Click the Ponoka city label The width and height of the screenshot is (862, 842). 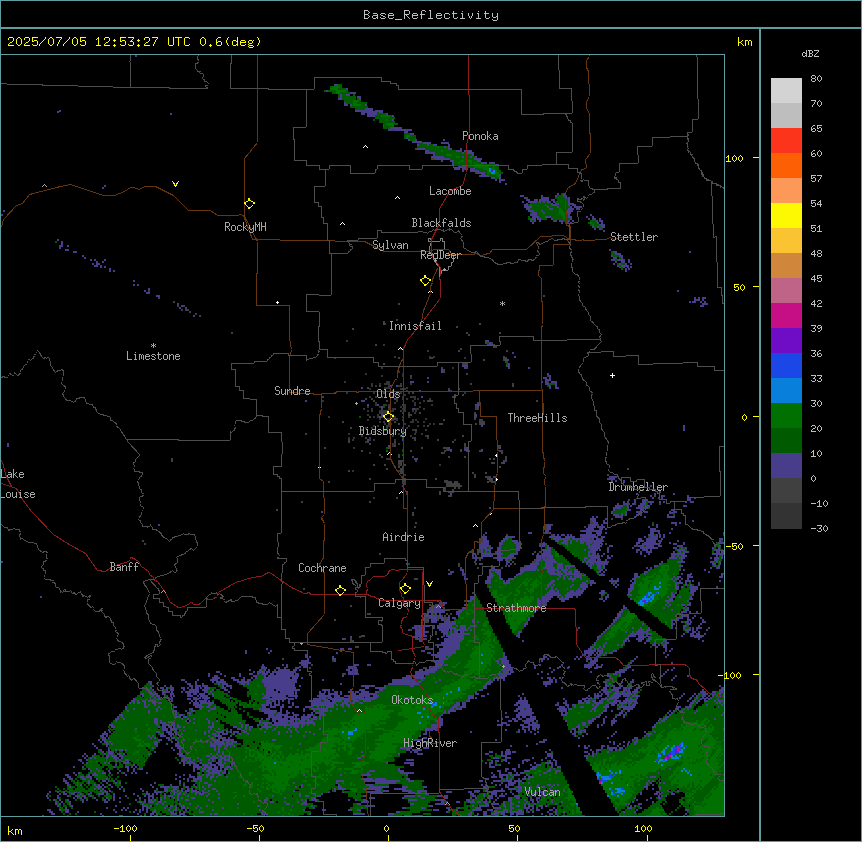pyautogui.click(x=480, y=136)
